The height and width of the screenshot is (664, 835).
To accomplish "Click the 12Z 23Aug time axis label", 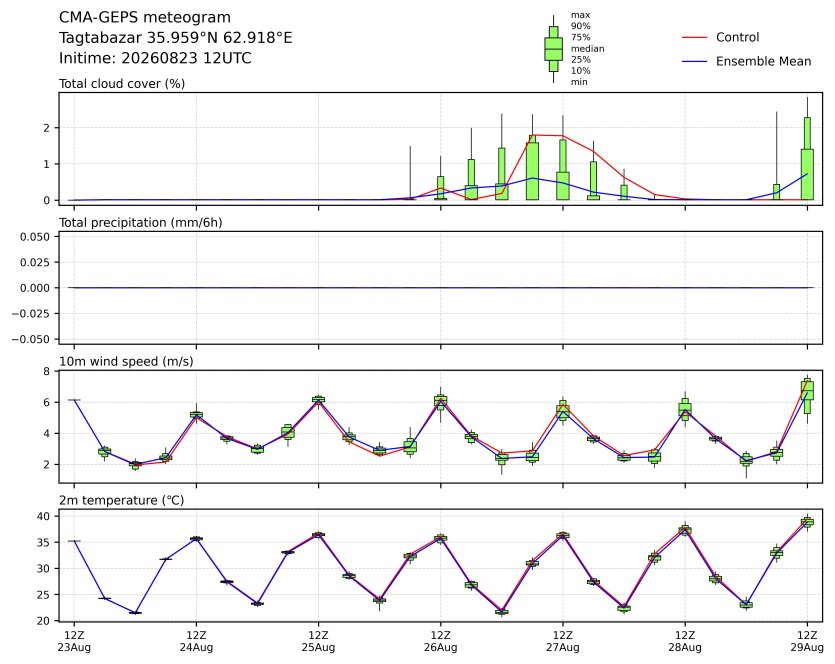I will click(x=74, y=642).
